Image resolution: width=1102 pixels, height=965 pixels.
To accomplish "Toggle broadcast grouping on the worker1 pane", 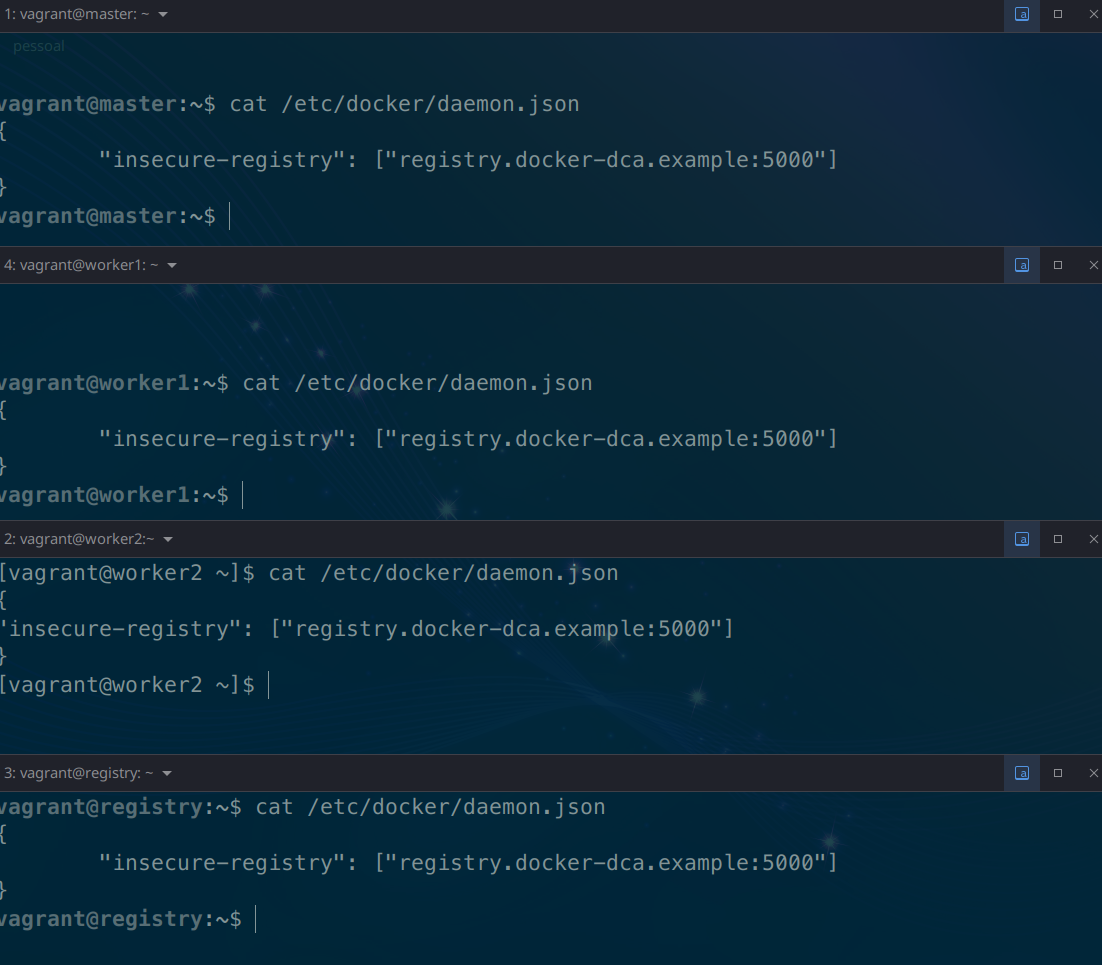I will (1021, 265).
